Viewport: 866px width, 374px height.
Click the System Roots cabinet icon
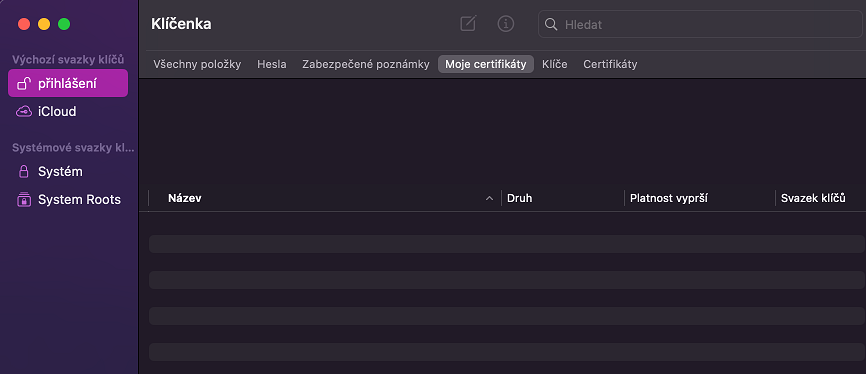[24, 199]
